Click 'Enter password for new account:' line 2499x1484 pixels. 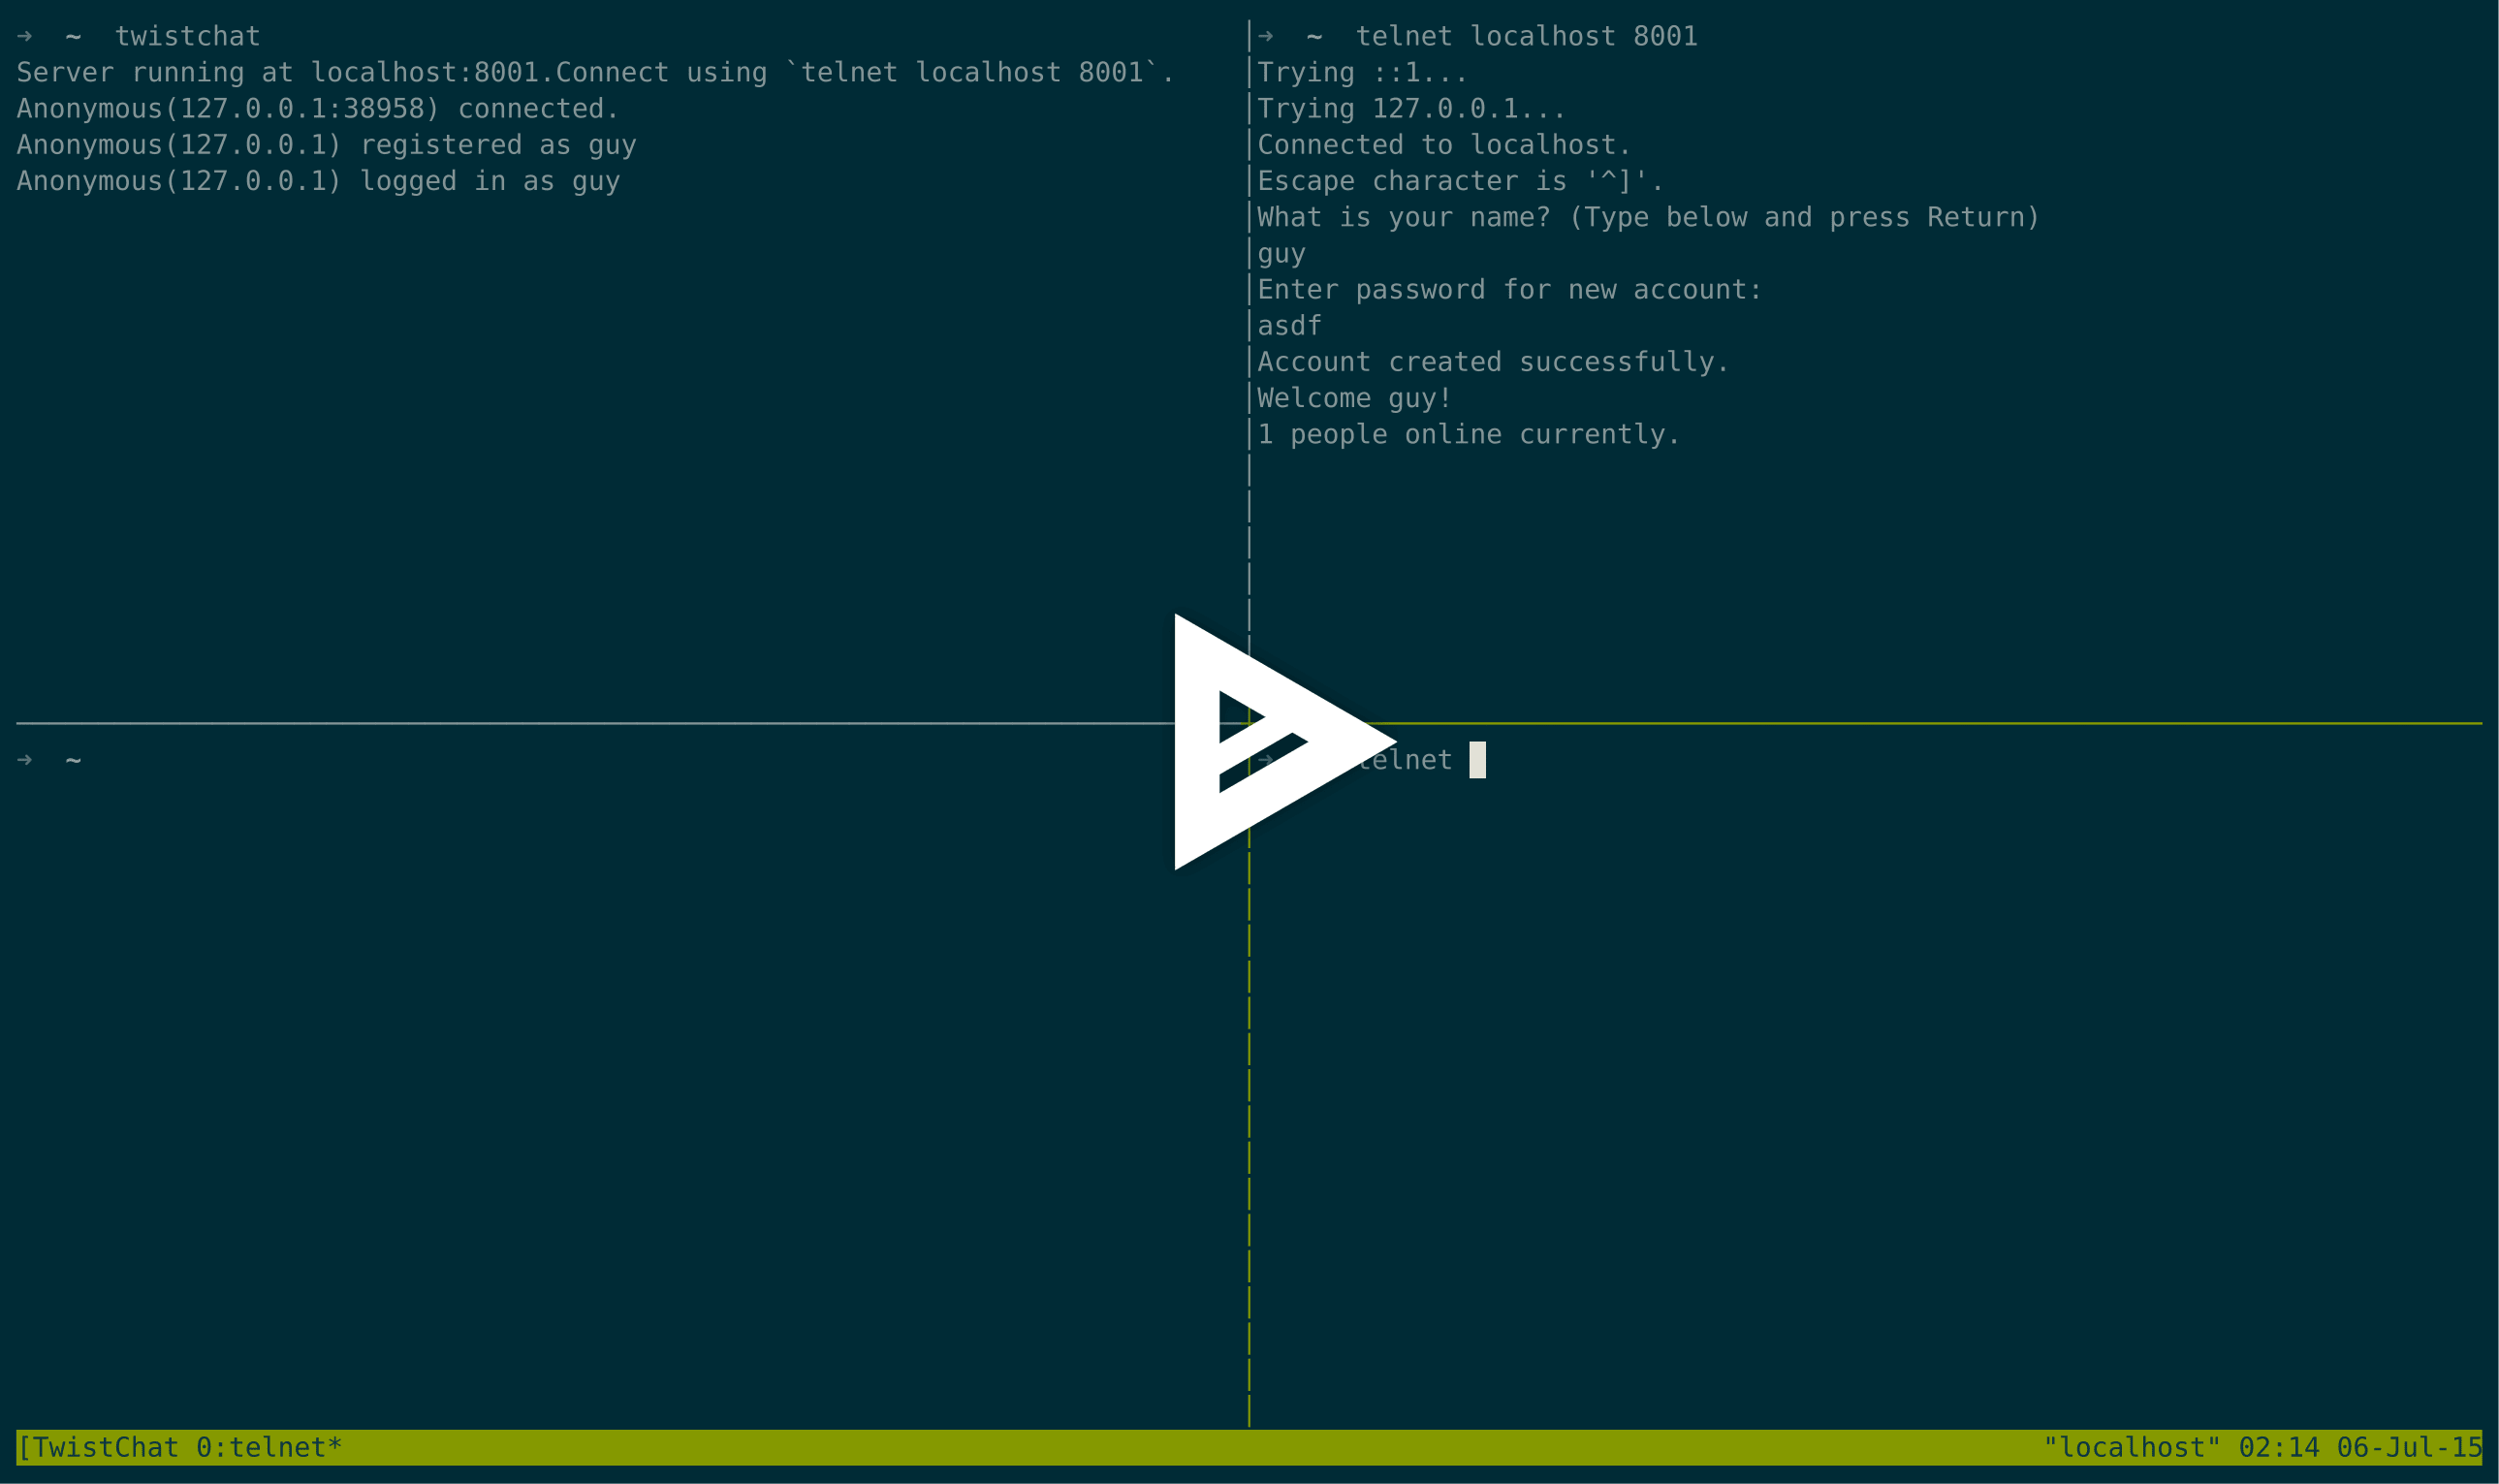(1509, 290)
